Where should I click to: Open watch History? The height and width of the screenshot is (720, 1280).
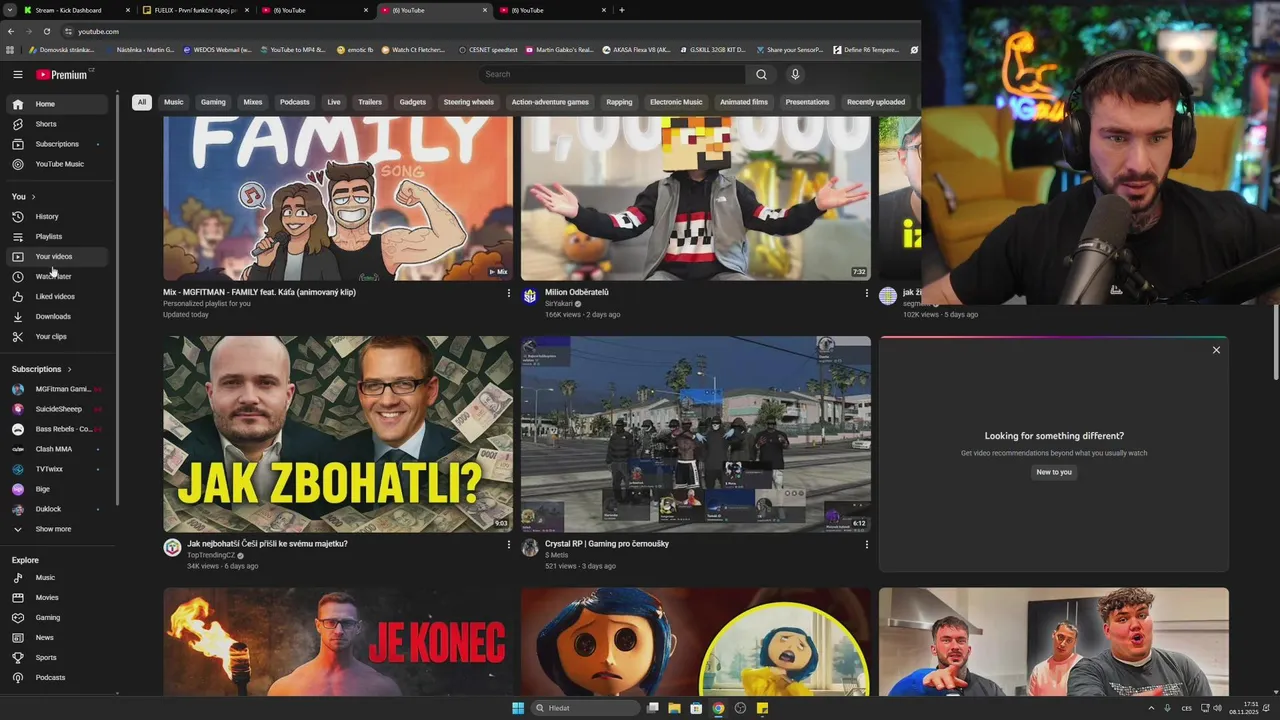click(x=57, y=216)
